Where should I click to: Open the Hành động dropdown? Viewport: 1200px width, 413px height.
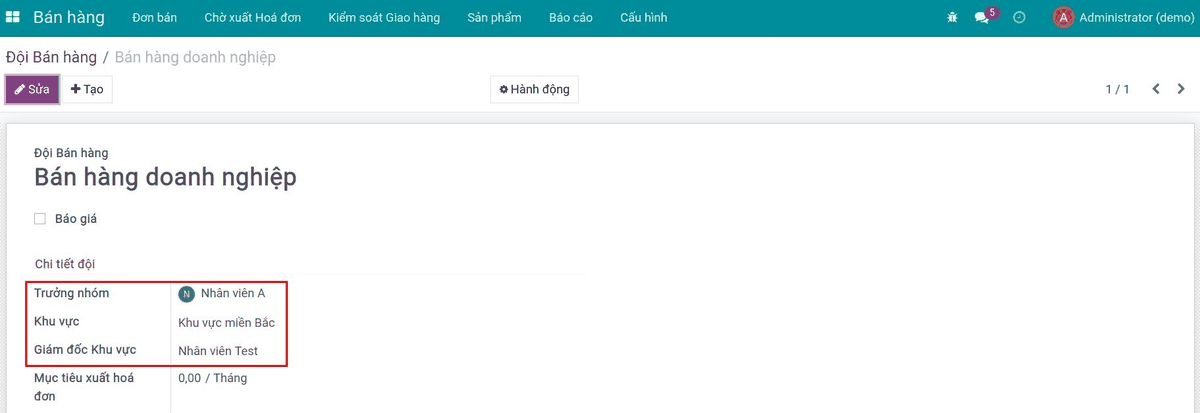pos(534,89)
